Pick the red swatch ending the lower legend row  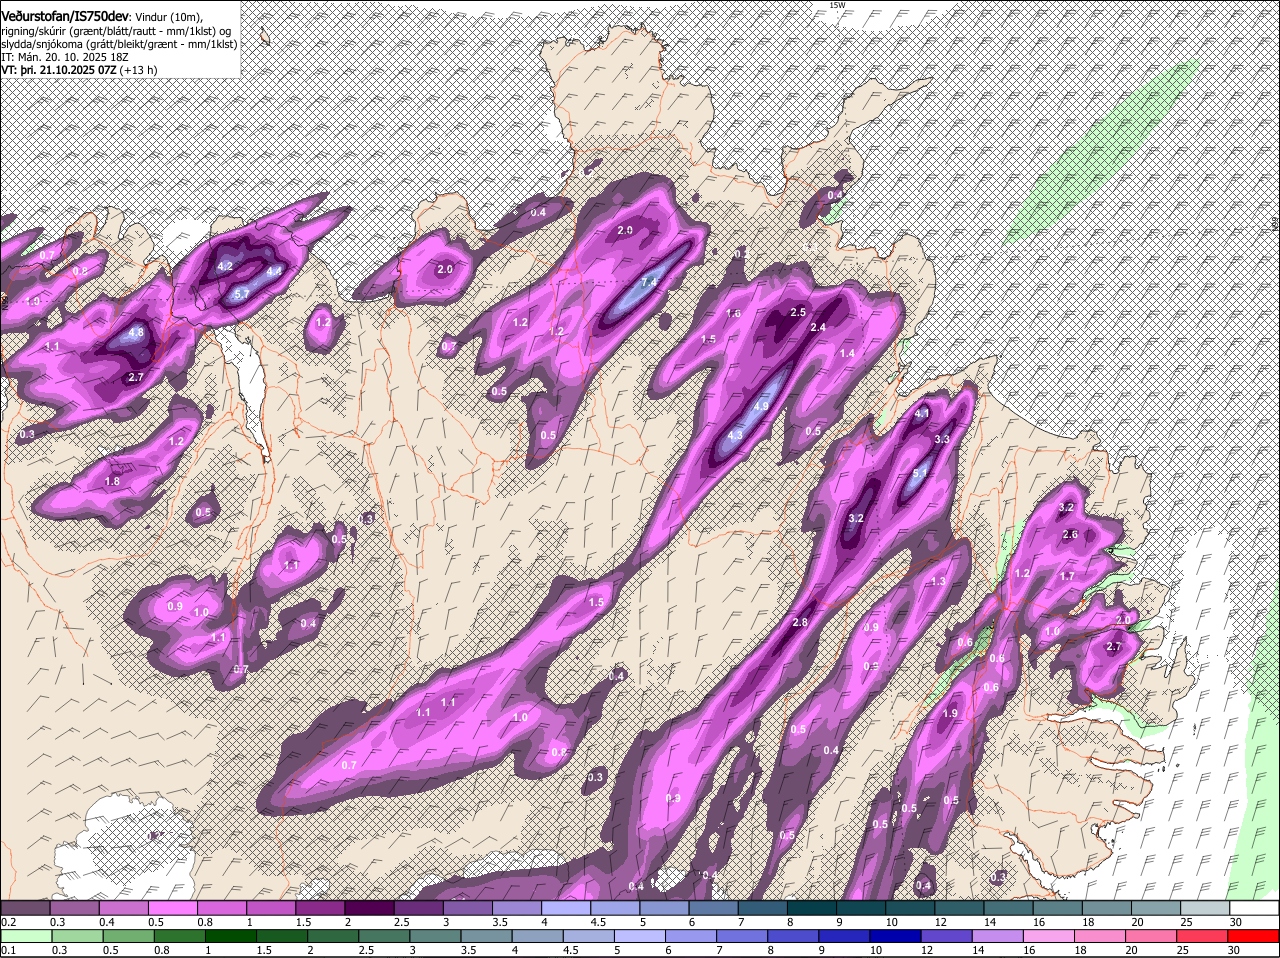coord(1254,935)
